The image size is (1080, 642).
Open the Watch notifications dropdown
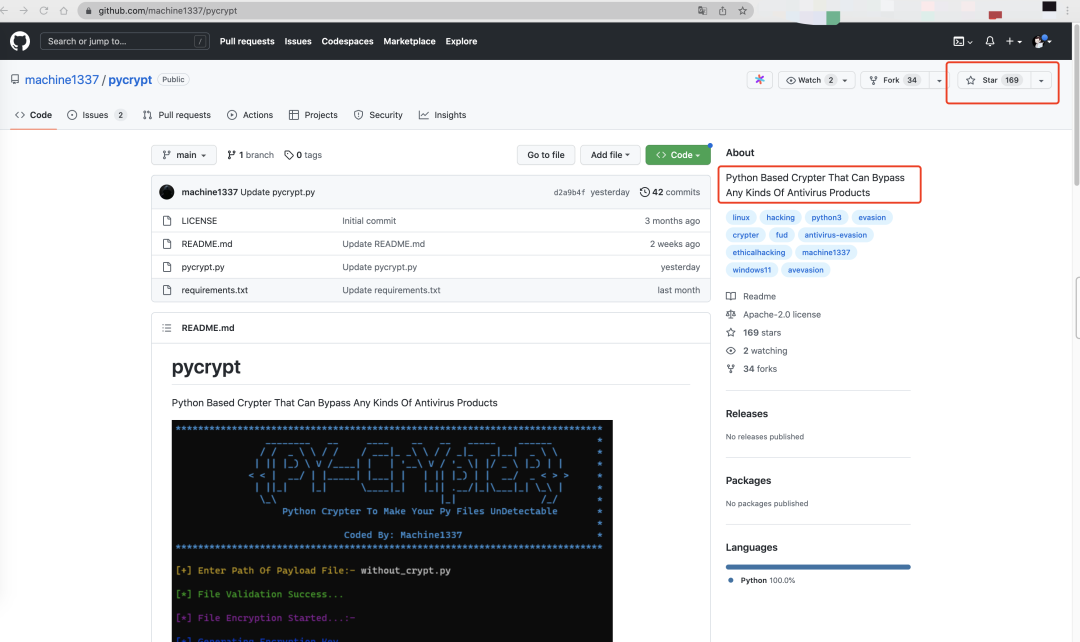817,80
